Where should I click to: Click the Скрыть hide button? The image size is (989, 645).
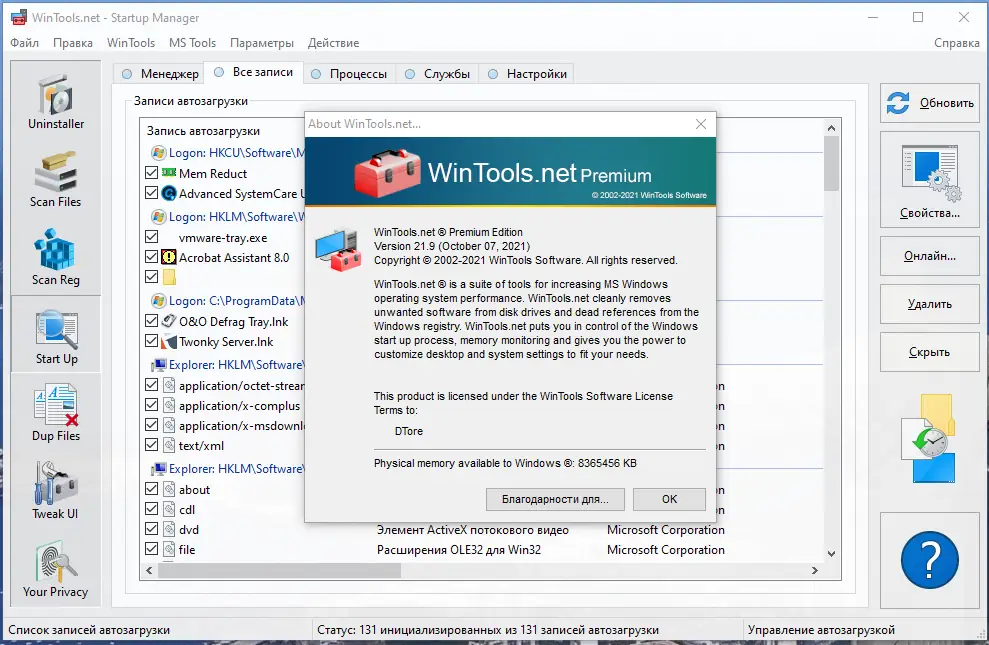click(x=930, y=352)
